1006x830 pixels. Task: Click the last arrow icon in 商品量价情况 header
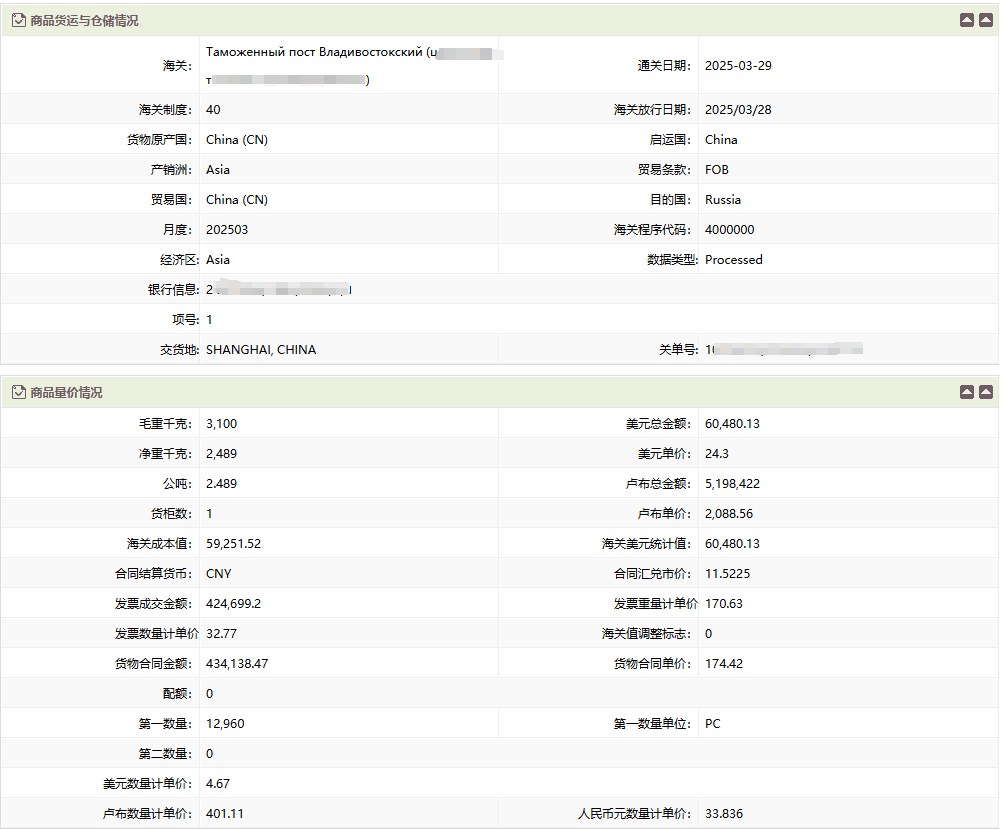click(986, 392)
